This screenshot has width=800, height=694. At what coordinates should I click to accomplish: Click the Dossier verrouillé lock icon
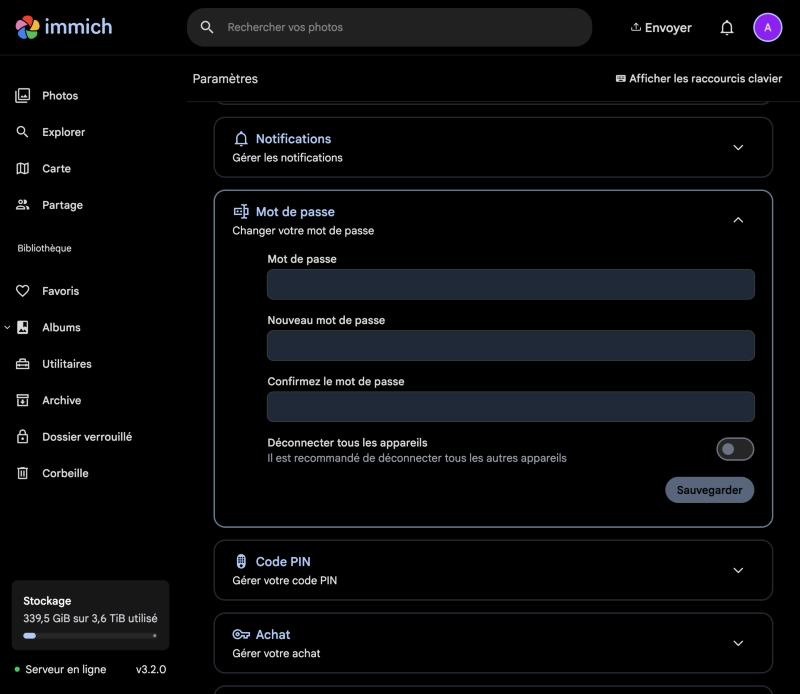click(22, 436)
